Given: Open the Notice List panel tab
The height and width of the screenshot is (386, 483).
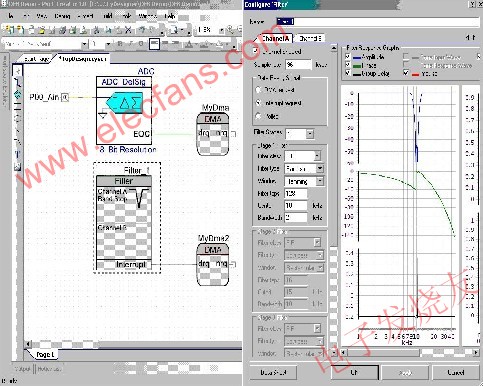Looking at the screenshot, I should 49,369.
